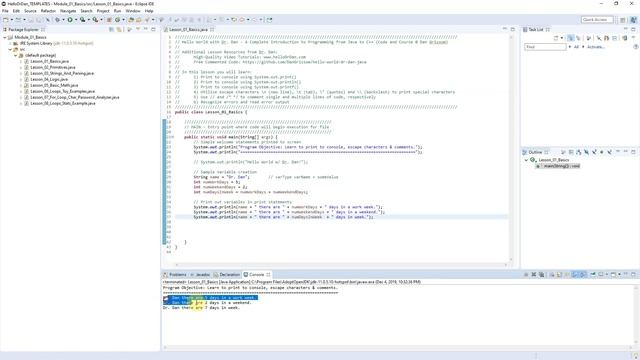Viewport: 640px width, 360px height.
Task: Click the Open Perspective icon
Action: click(x=622, y=20)
